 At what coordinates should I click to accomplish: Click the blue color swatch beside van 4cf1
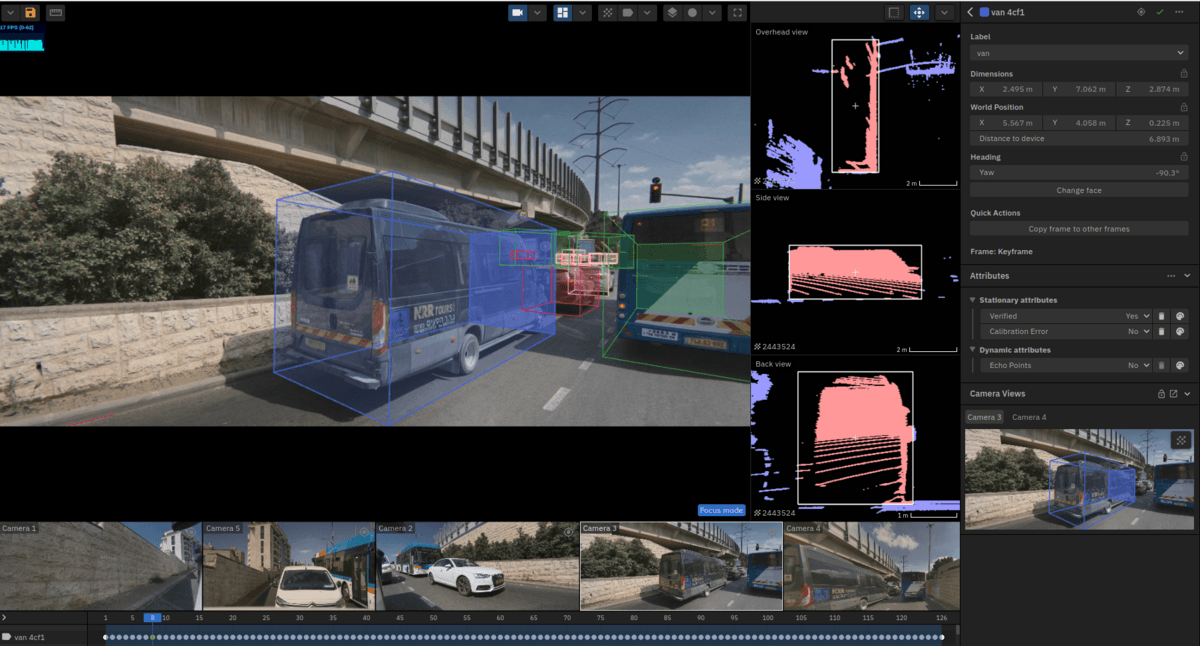(984, 12)
